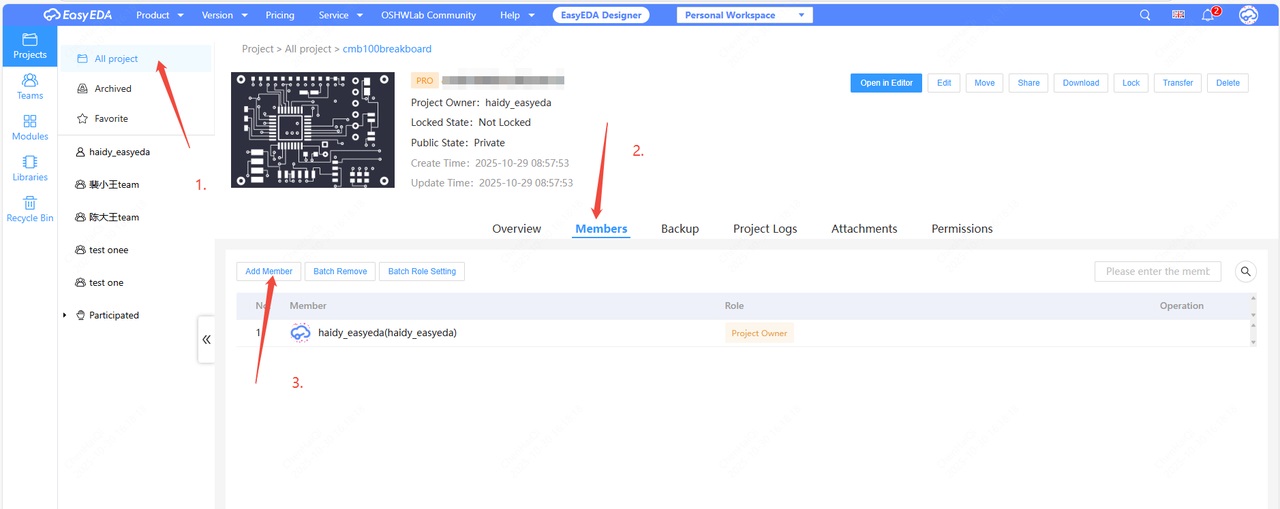Viewport: 1280px width, 509px height.
Task: Click the PCB project thumbnail
Action: click(x=311, y=130)
